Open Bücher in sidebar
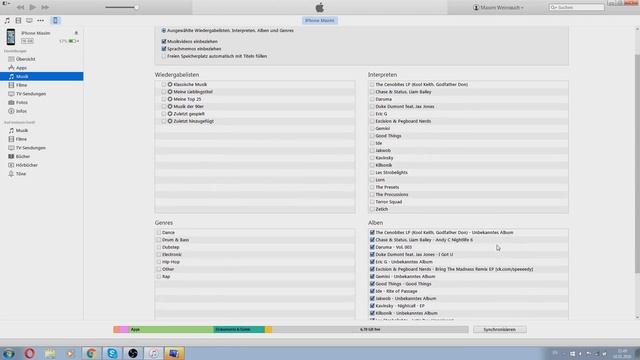Image resolution: width=640 pixels, height=360 pixels. (x=23, y=156)
